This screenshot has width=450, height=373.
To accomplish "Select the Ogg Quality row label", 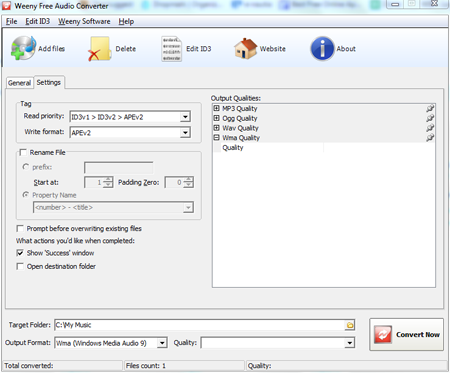I will (x=240, y=118).
